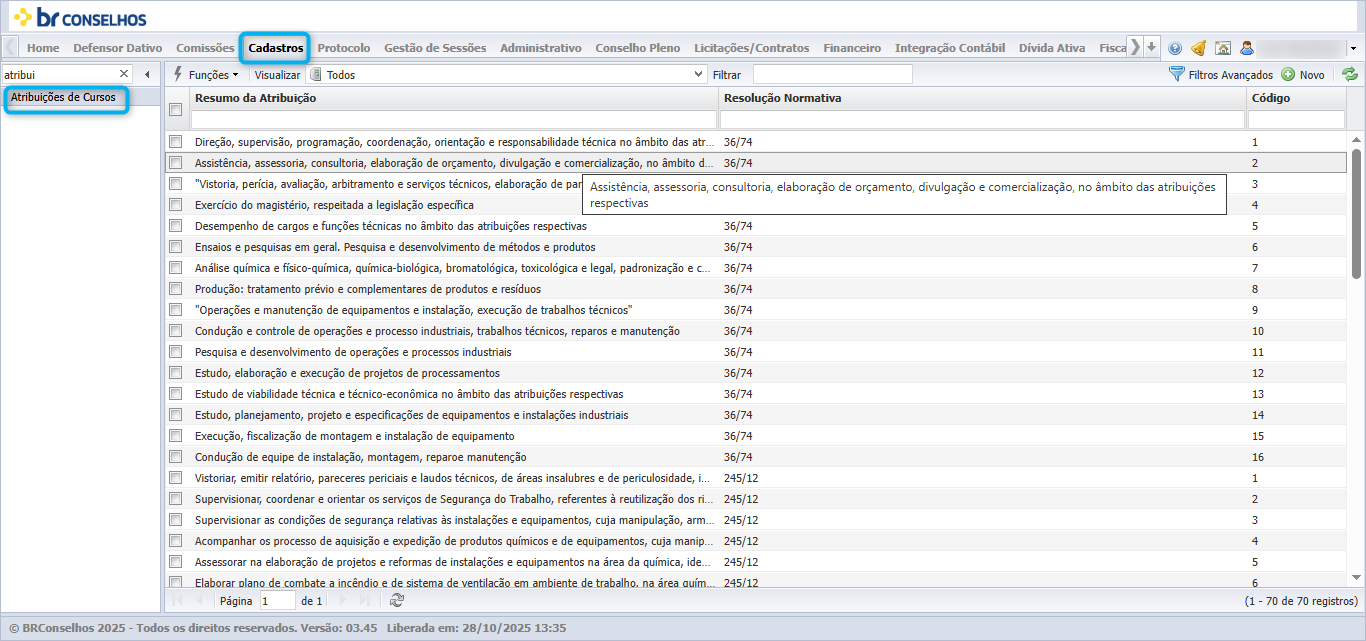Click the pagination reload icon

click(x=397, y=600)
